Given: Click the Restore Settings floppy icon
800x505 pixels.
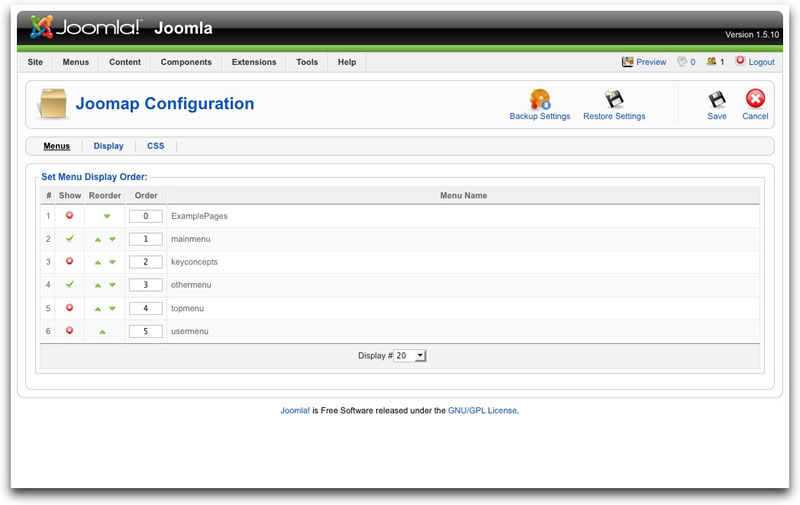Looking at the screenshot, I should pyautogui.click(x=614, y=99).
